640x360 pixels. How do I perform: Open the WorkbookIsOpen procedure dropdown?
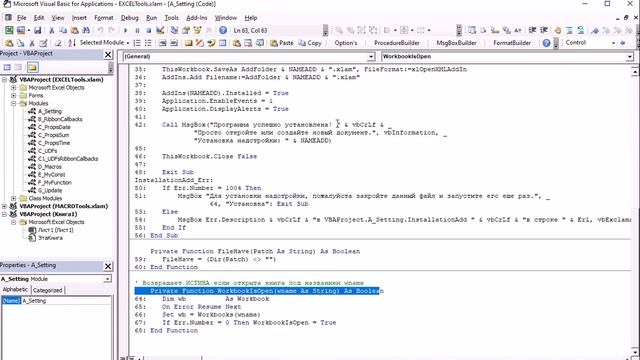(x=630, y=57)
